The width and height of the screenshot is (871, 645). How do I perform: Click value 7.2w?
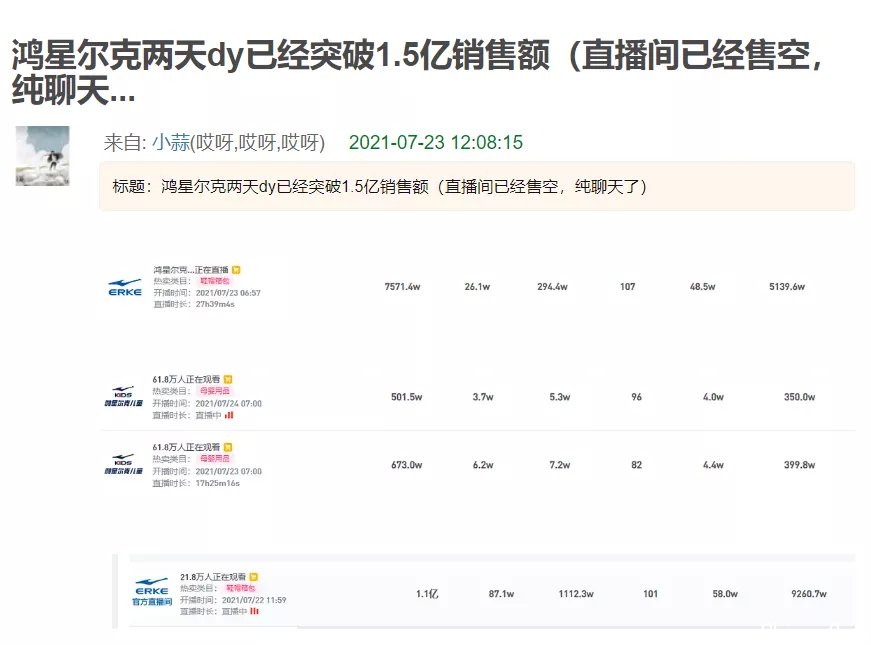coord(560,465)
